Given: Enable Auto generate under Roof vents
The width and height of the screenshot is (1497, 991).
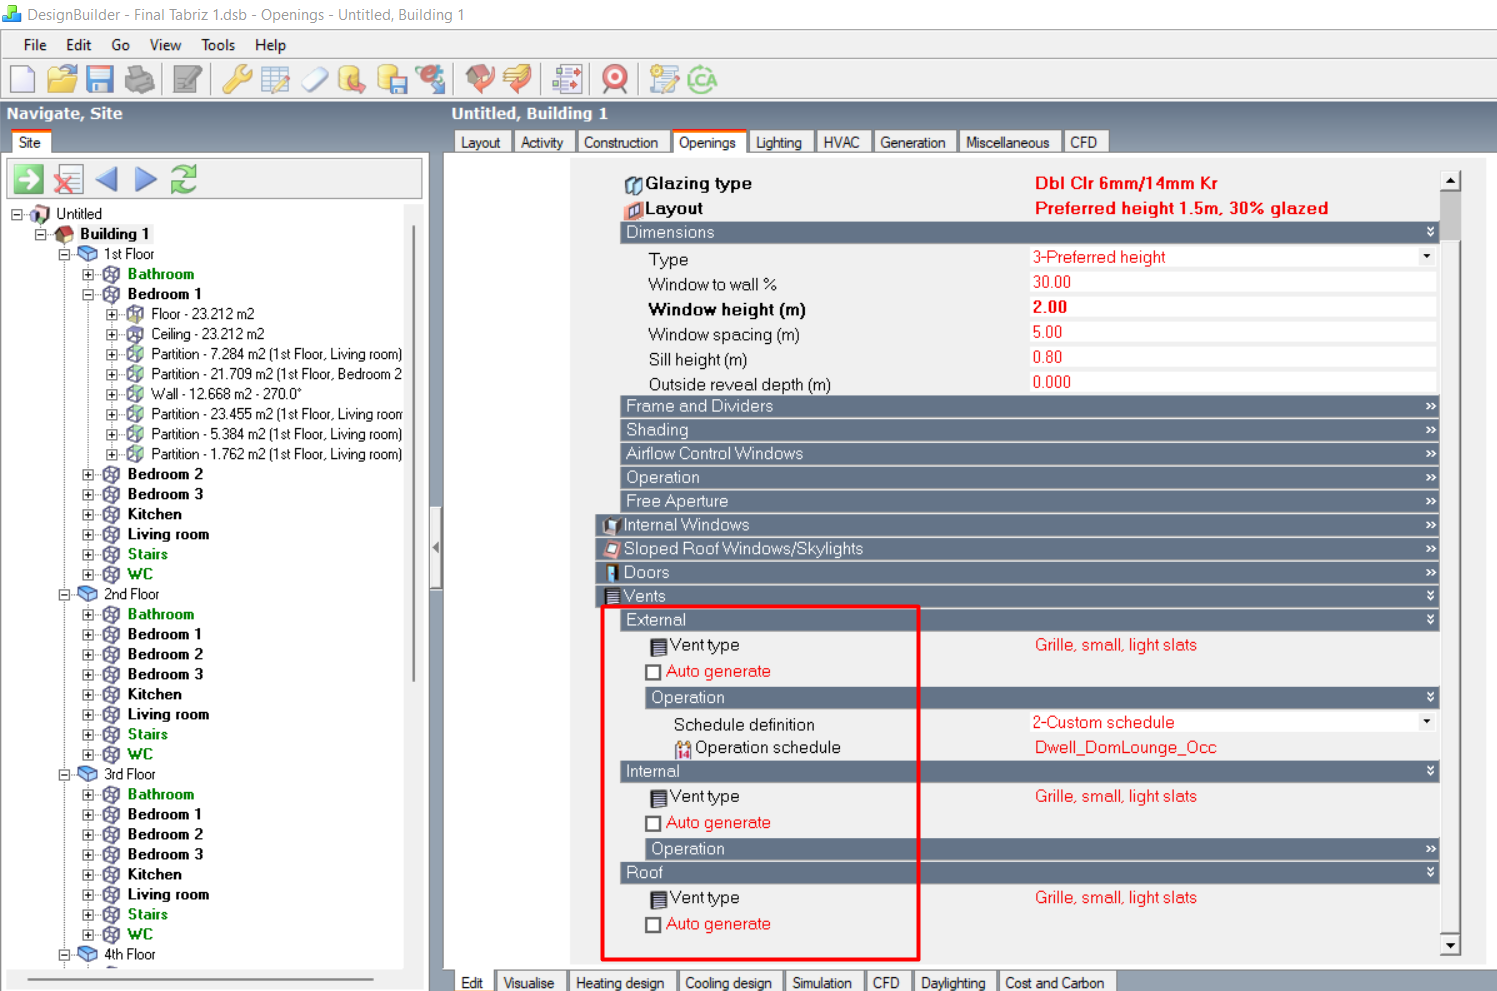Looking at the screenshot, I should tap(653, 925).
